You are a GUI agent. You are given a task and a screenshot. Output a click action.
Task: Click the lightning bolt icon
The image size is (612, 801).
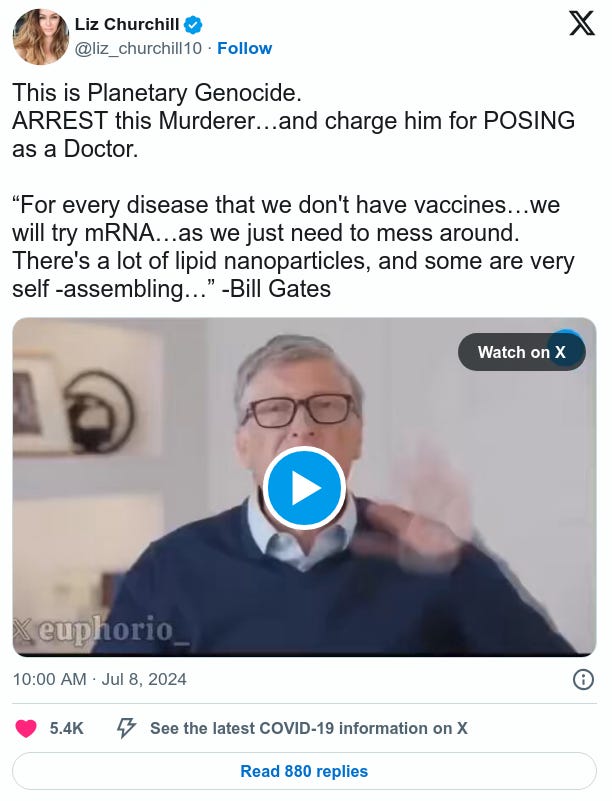[x=126, y=728]
